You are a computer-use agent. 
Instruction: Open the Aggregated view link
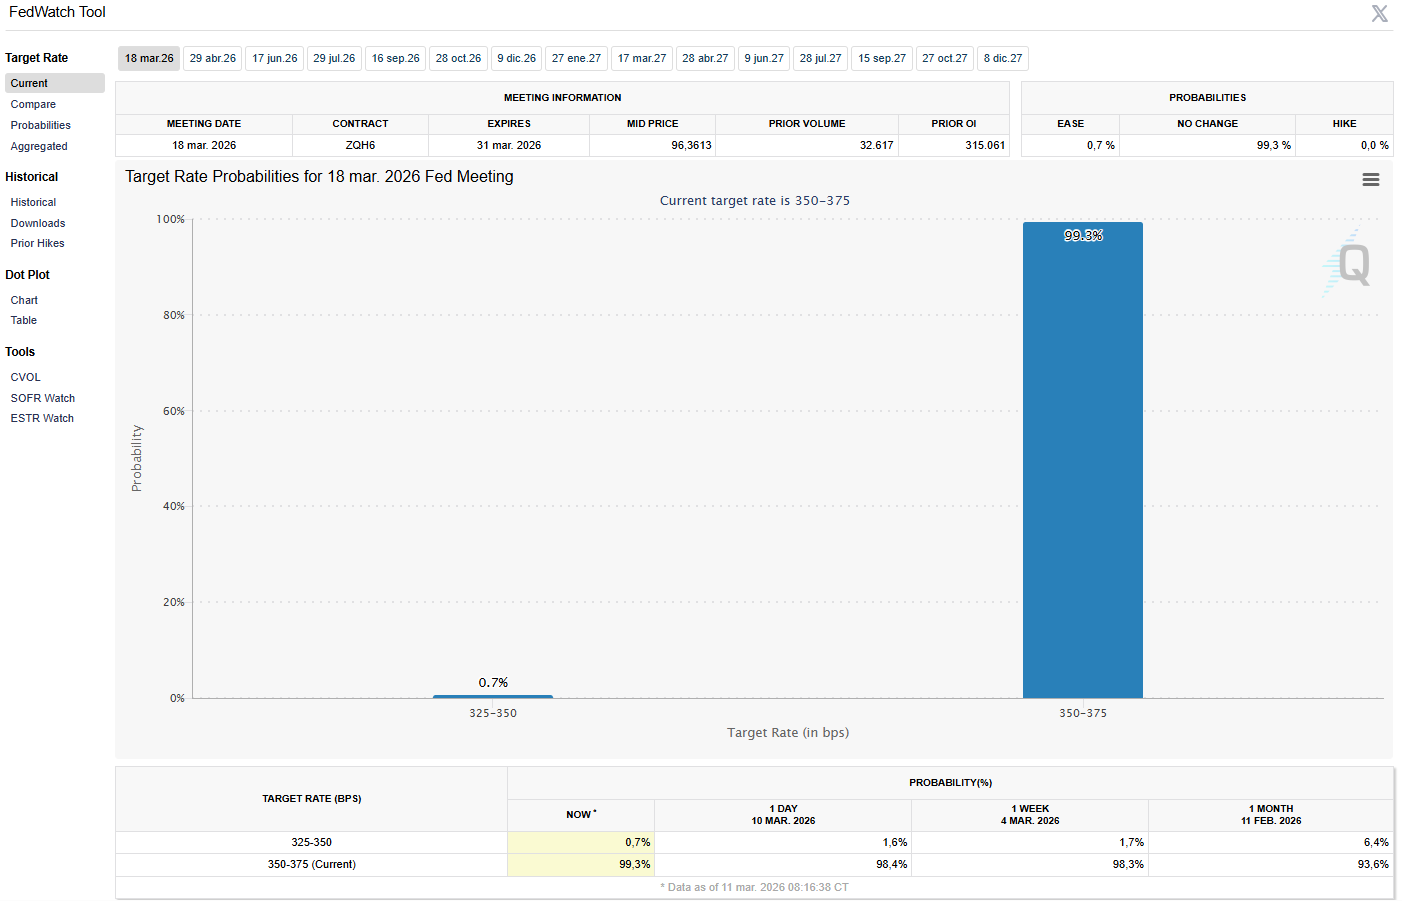tap(39, 147)
